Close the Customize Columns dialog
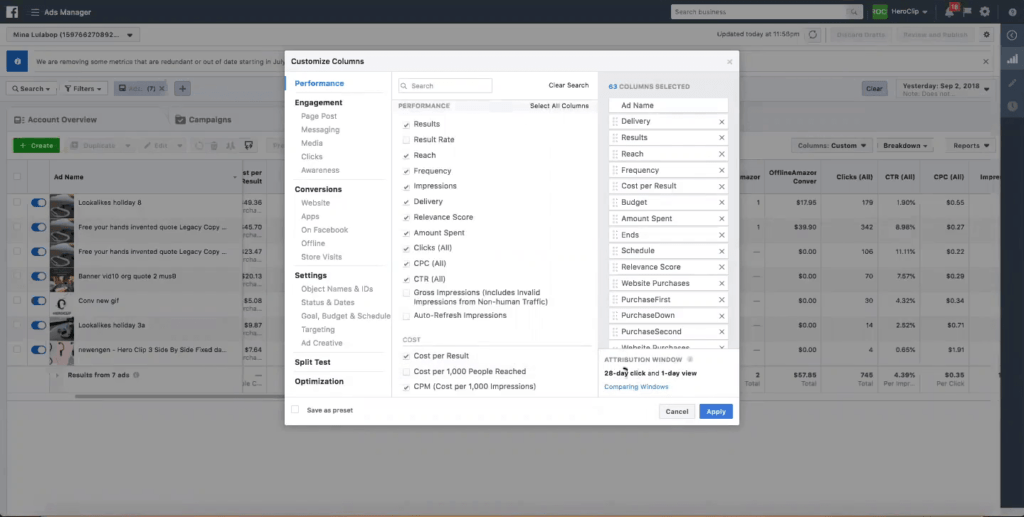 click(x=729, y=62)
